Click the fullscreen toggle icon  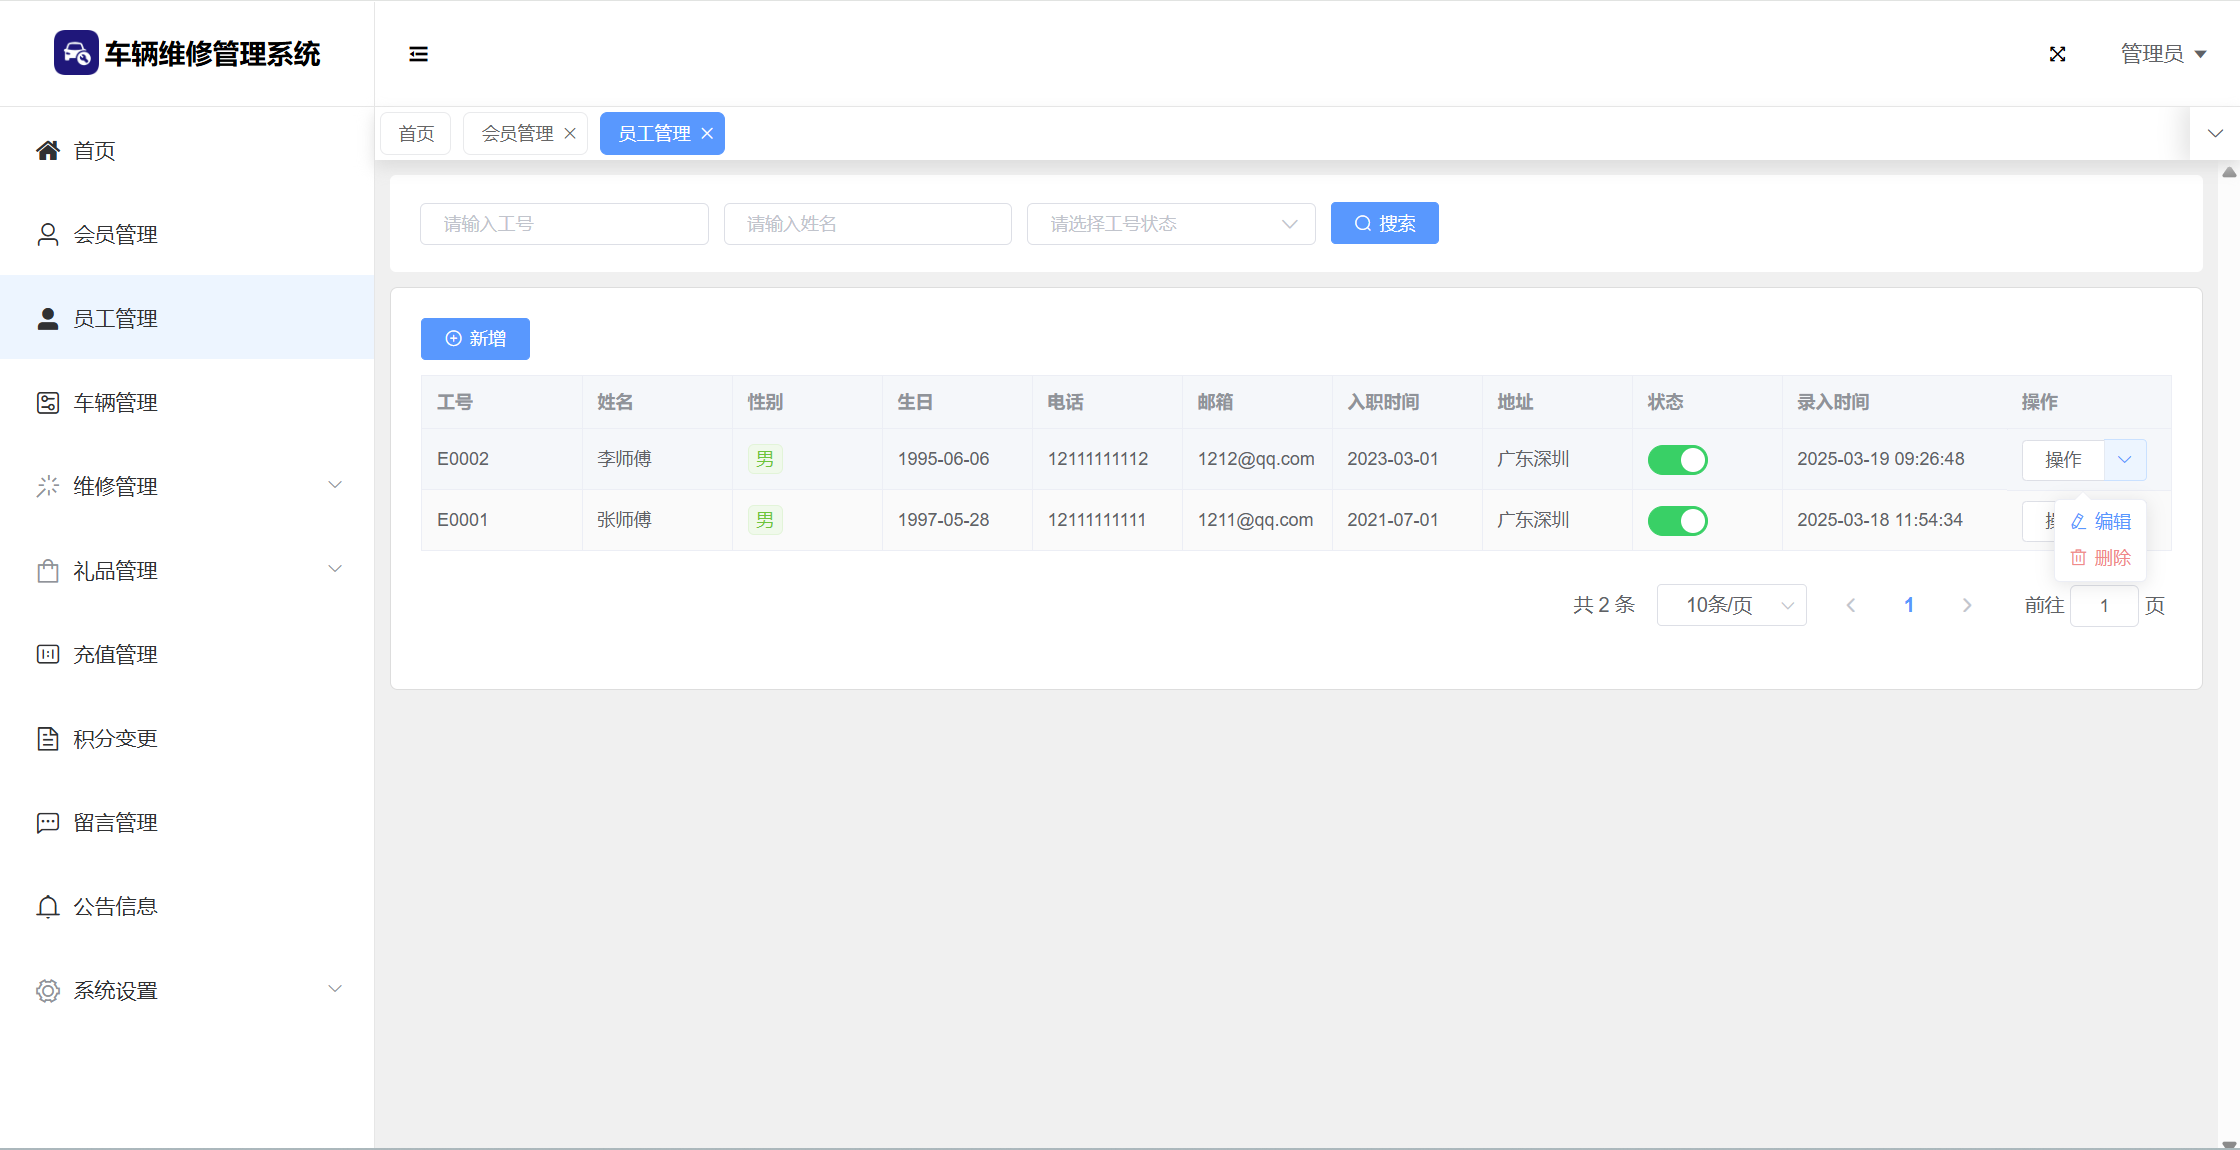(x=2057, y=54)
